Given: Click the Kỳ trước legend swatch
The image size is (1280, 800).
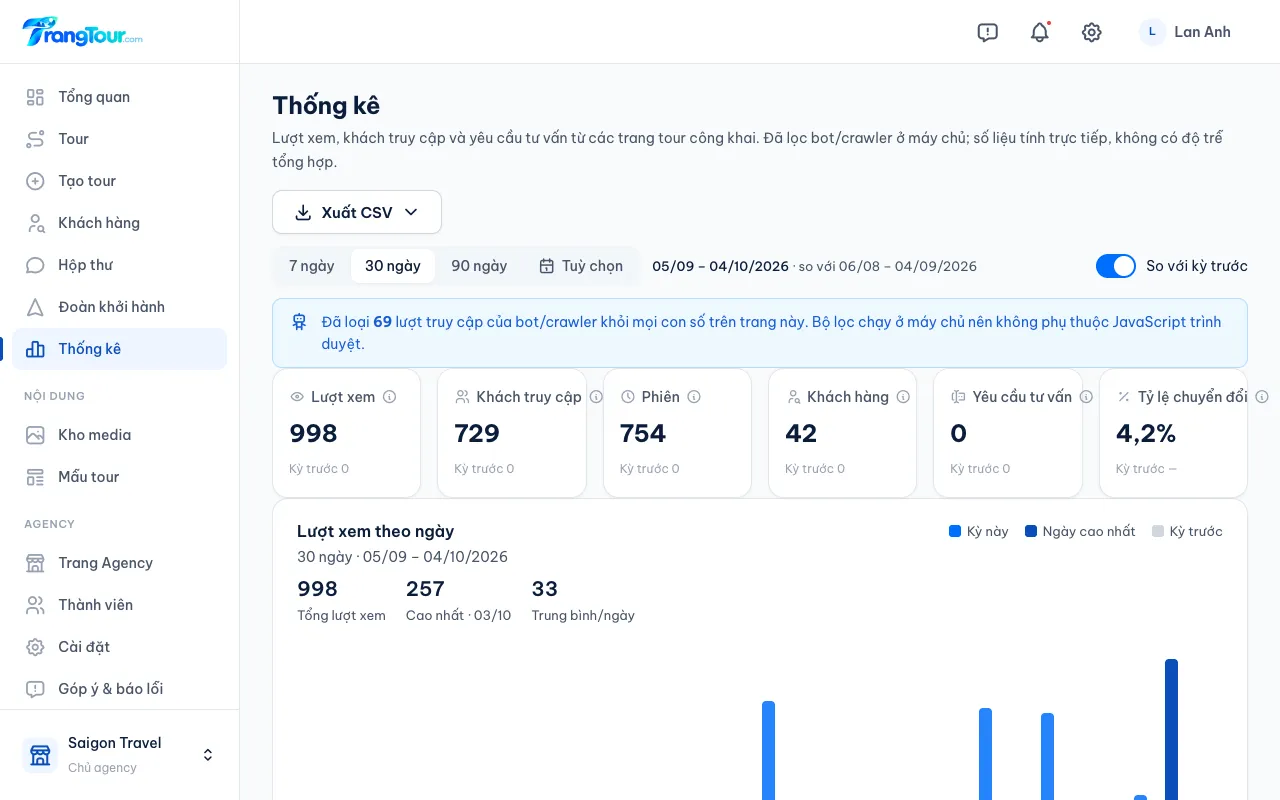Looking at the screenshot, I should (x=1158, y=531).
